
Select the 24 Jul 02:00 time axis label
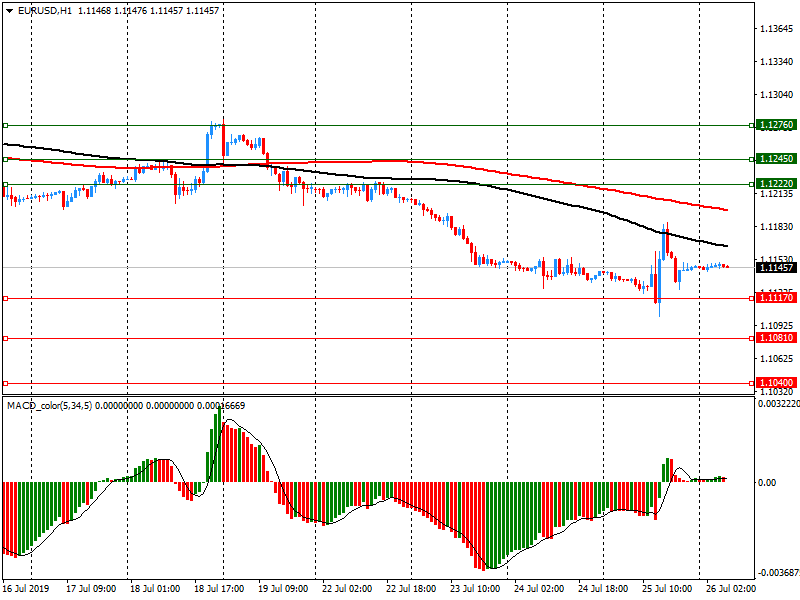point(539,589)
